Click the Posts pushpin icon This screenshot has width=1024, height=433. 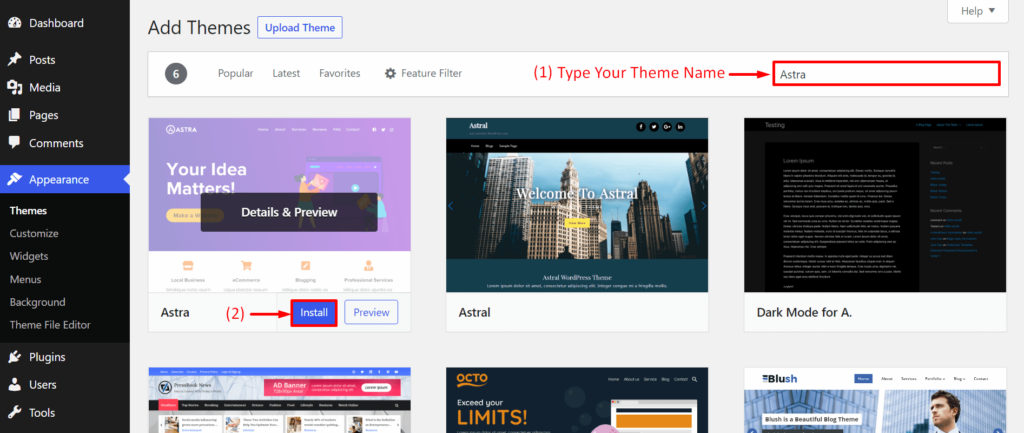14,59
